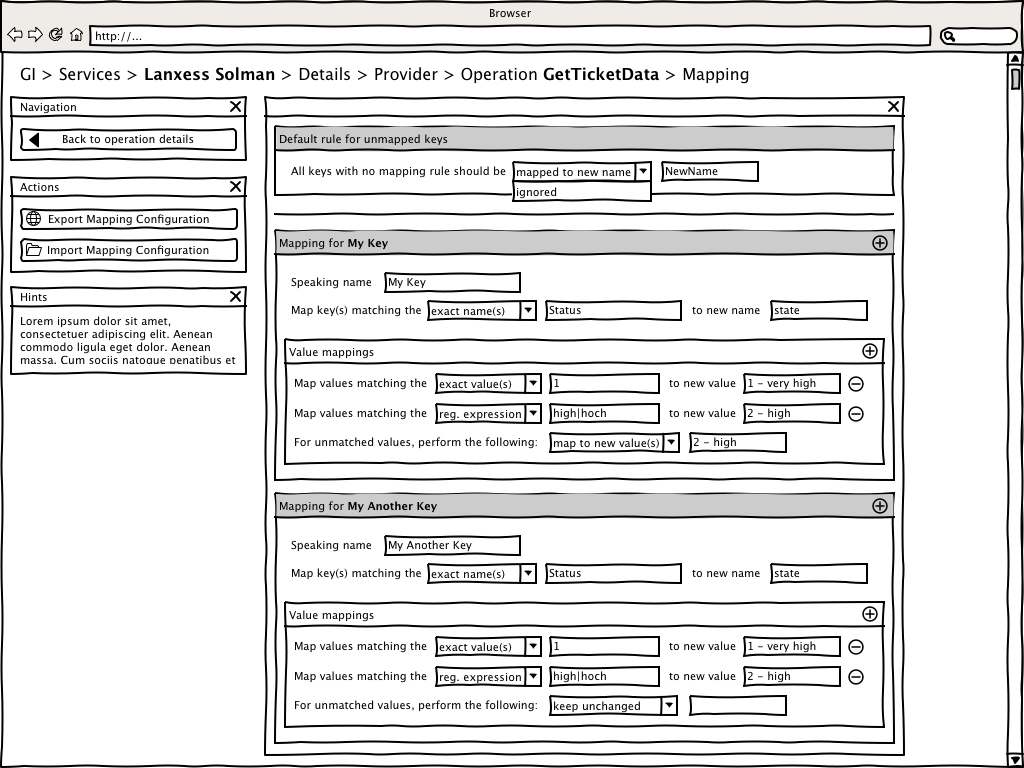Click plus icon in Mapping for My Another Key header
Image resolution: width=1024 pixels, height=768 pixels.
[880, 506]
